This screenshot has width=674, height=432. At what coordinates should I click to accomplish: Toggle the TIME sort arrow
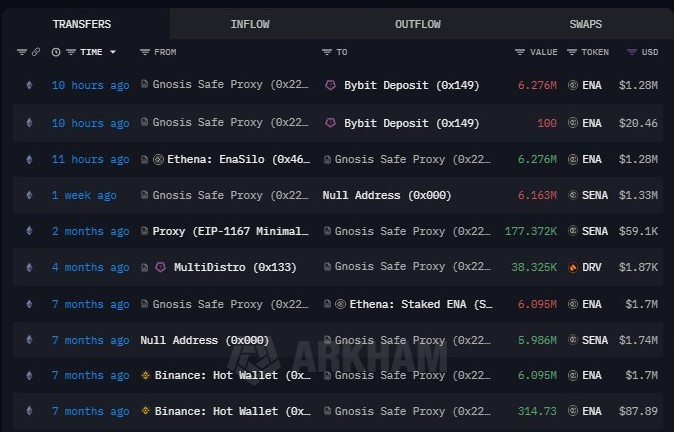[x=113, y=52]
